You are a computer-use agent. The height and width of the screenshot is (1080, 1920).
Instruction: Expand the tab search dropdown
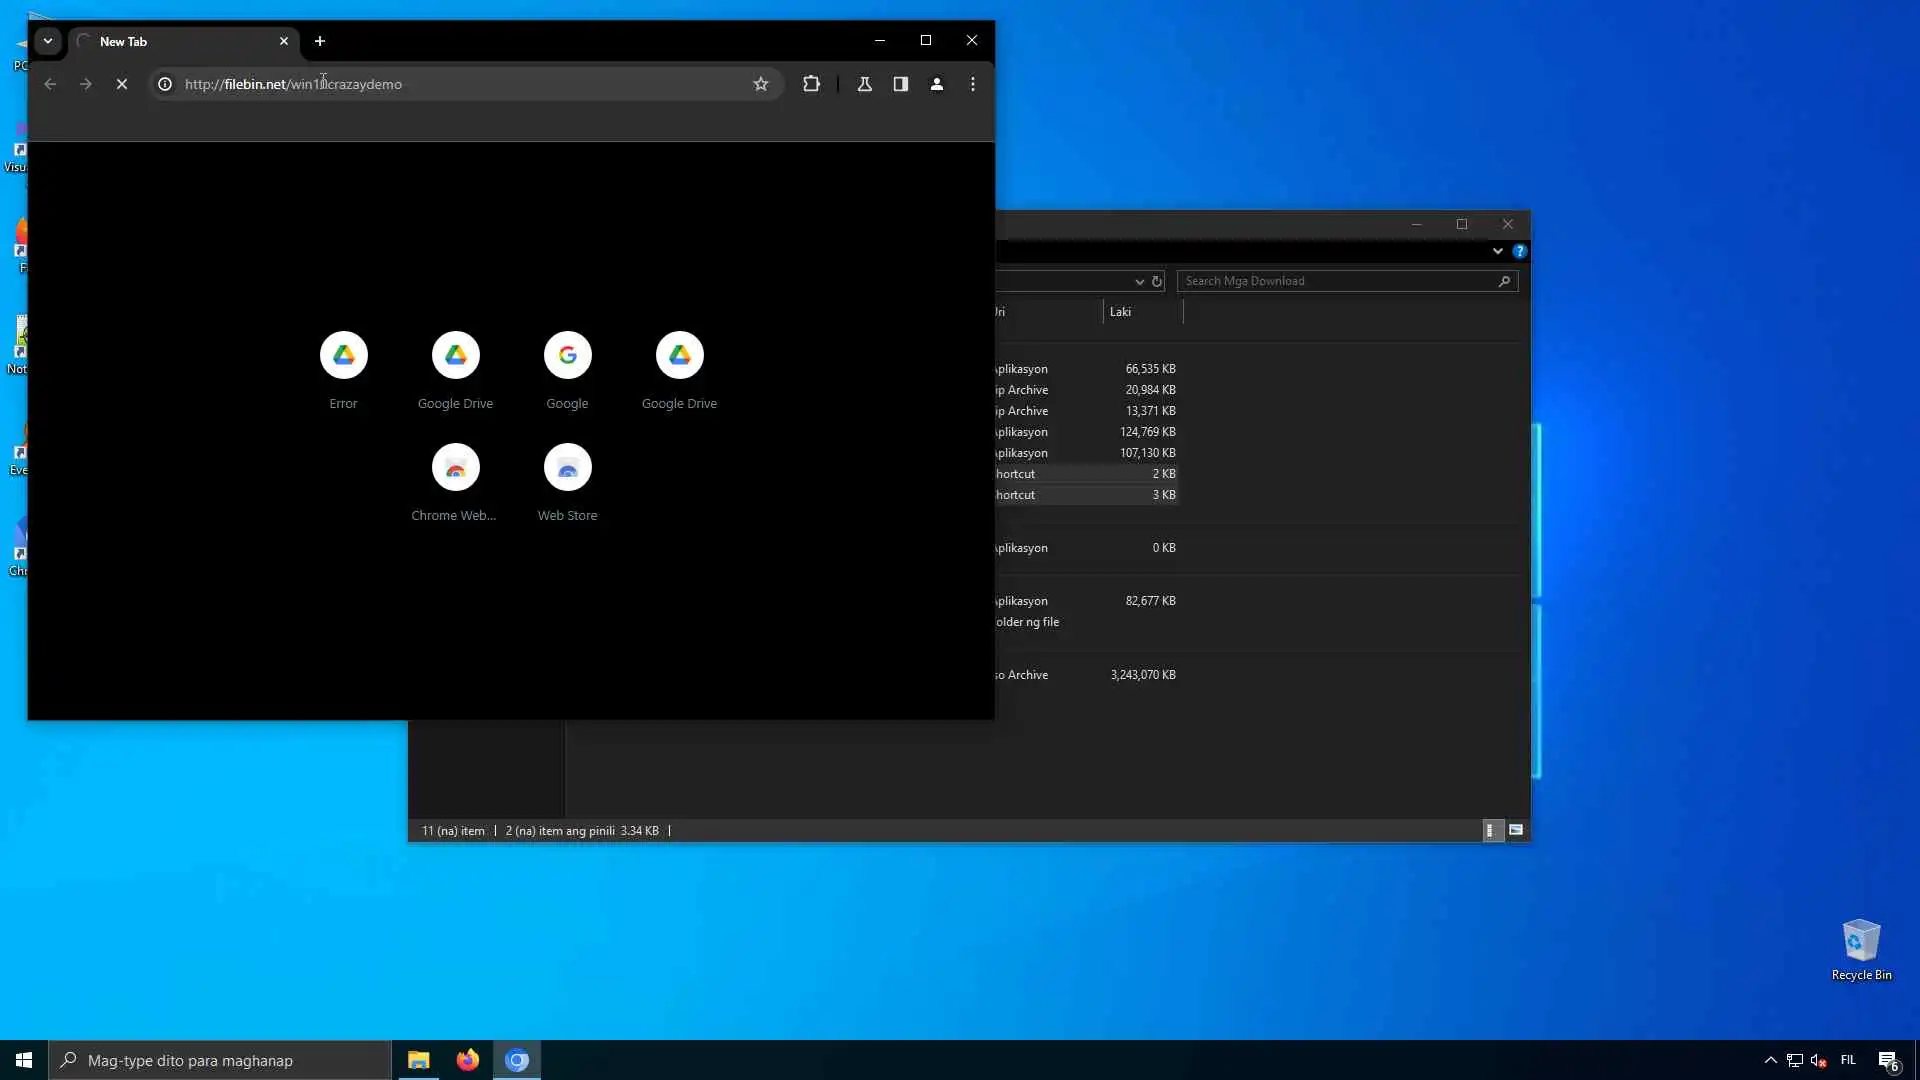coord(47,41)
